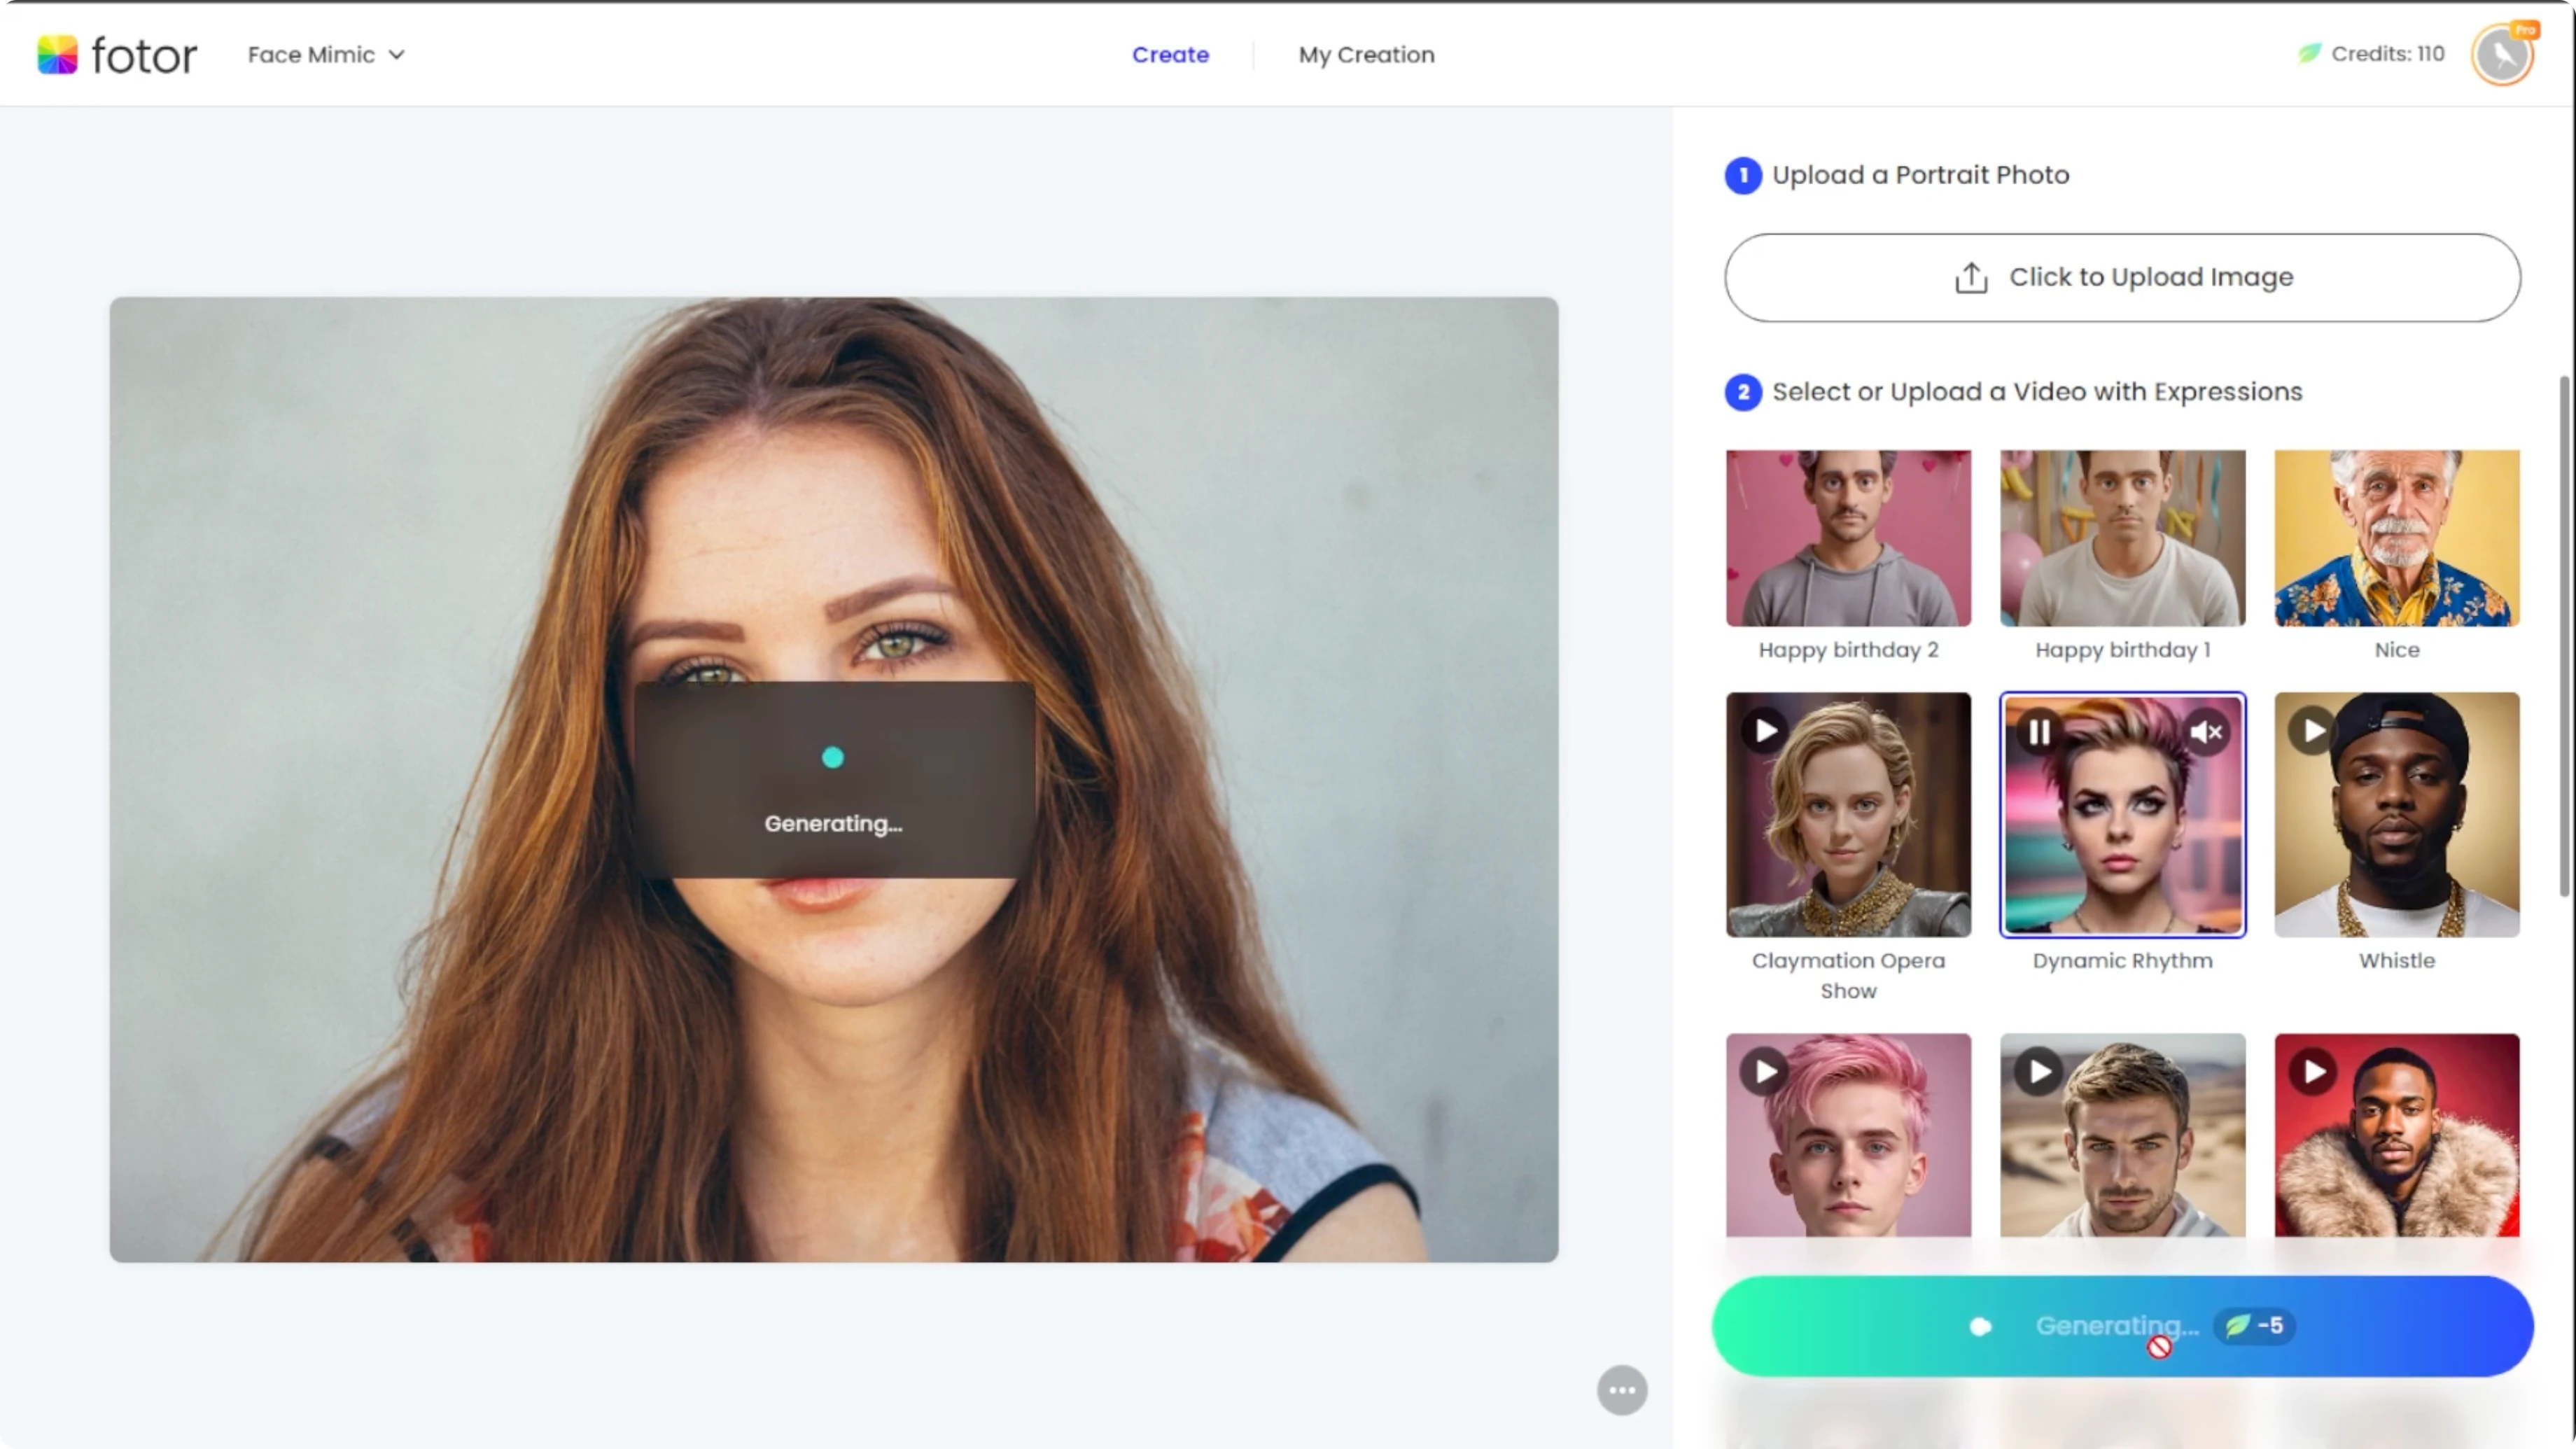Select the Happy birthday 2 video thumbnail
Image resolution: width=2576 pixels, height=1449 pixels.
(x=1848, y=538)
